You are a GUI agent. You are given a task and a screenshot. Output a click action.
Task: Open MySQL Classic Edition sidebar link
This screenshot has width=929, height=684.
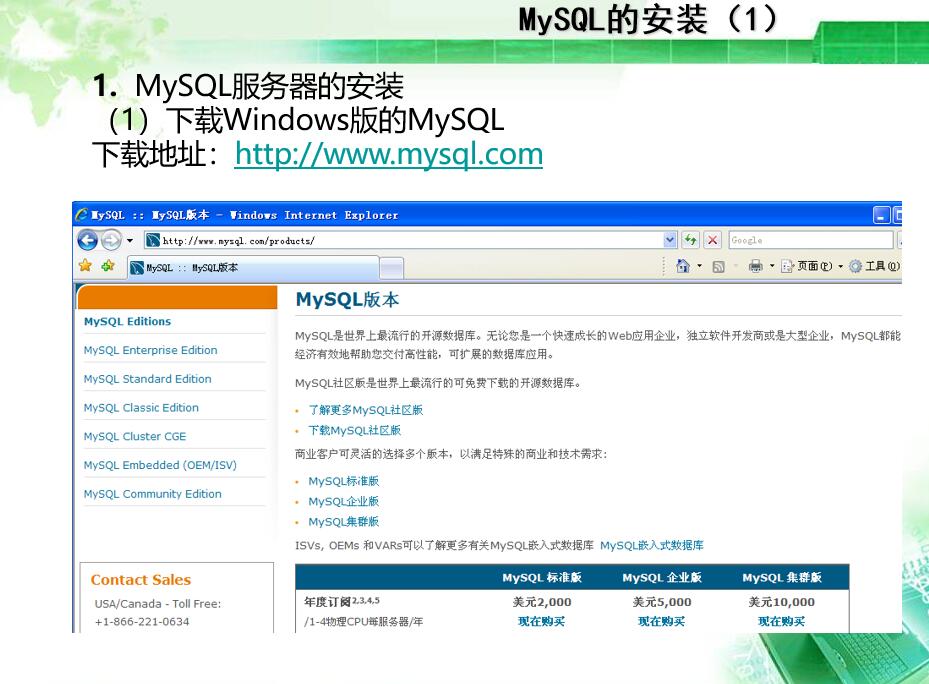[x=141, y=408]
